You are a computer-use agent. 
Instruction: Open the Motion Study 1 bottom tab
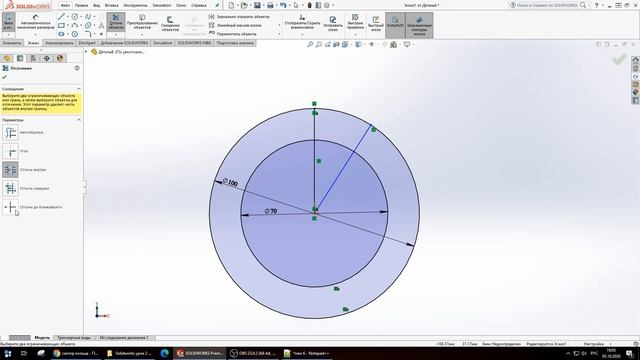[x=124, y=338]
